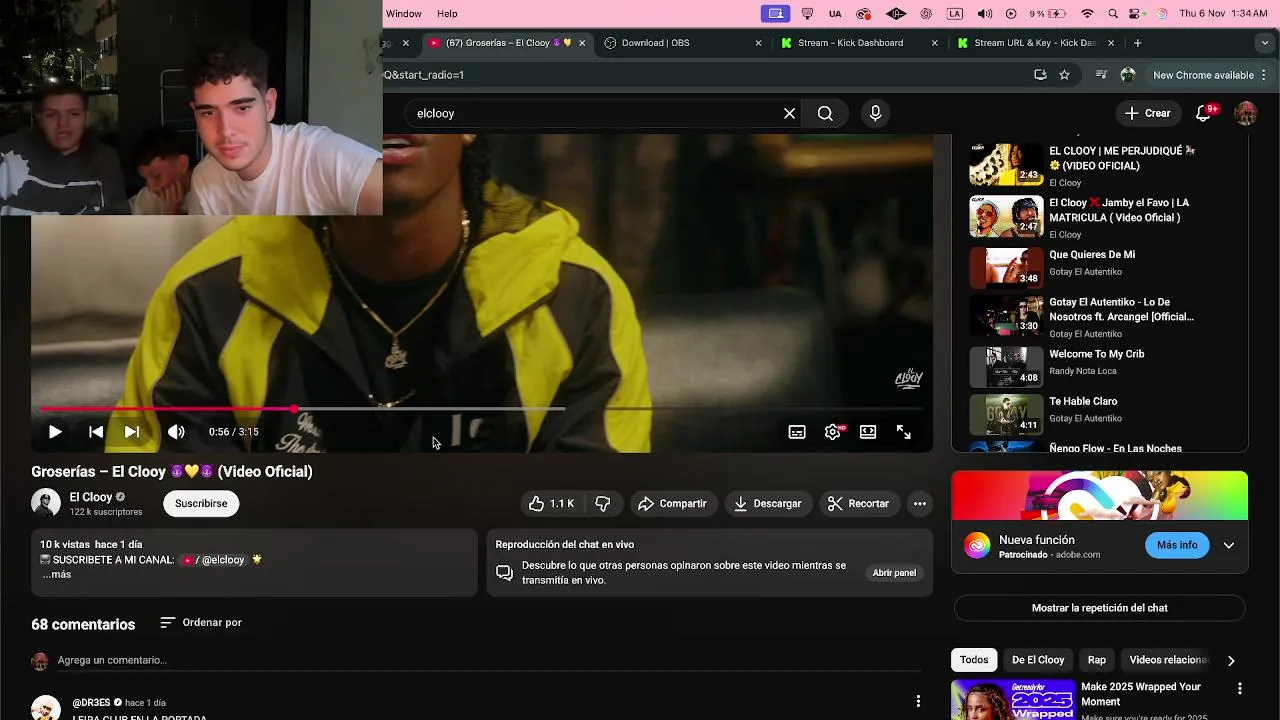Image resolution: width=1280 pixels, height=720 pixels.
Task: Show more filter chips with arrow
Action: point(1231,660)
